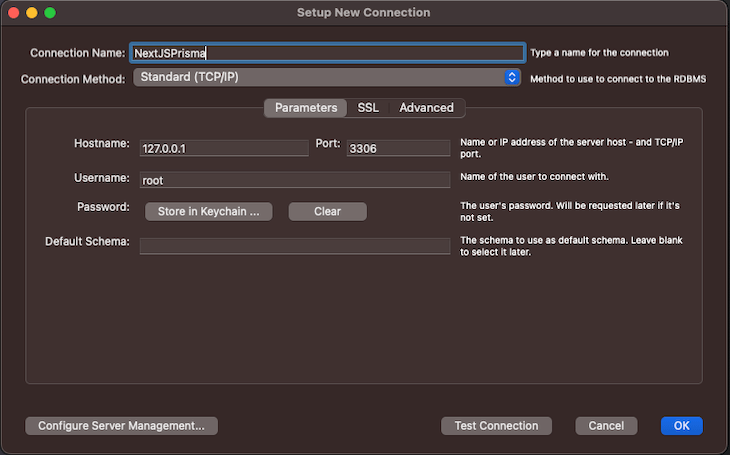Image resolution: width=730 pixels, height=455 pixels.
Task: Confirm the connection with OK
Action: click(x=681, y=426)
